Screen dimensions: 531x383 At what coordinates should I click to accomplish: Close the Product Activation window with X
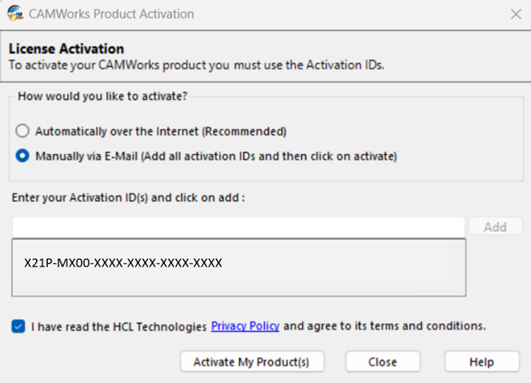(516, 14)
